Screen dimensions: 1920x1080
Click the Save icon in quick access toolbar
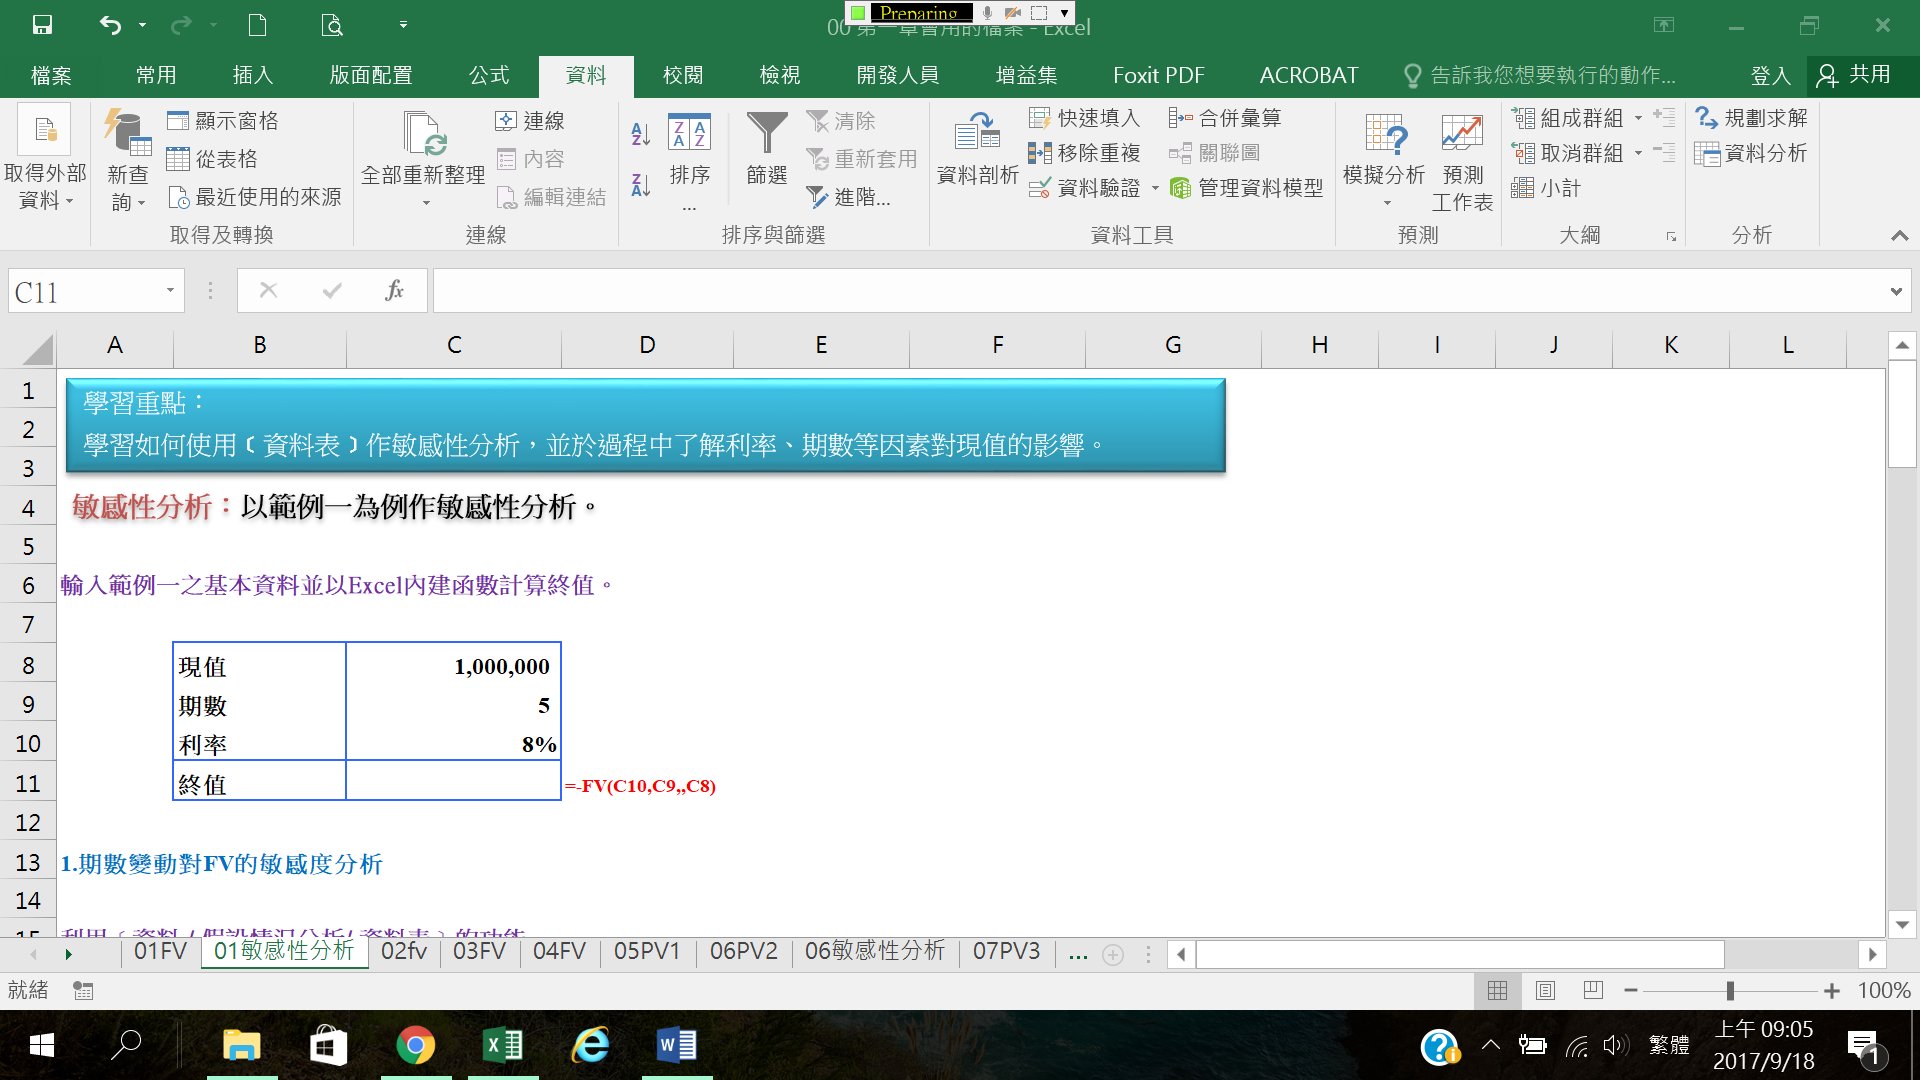point(42,25)
